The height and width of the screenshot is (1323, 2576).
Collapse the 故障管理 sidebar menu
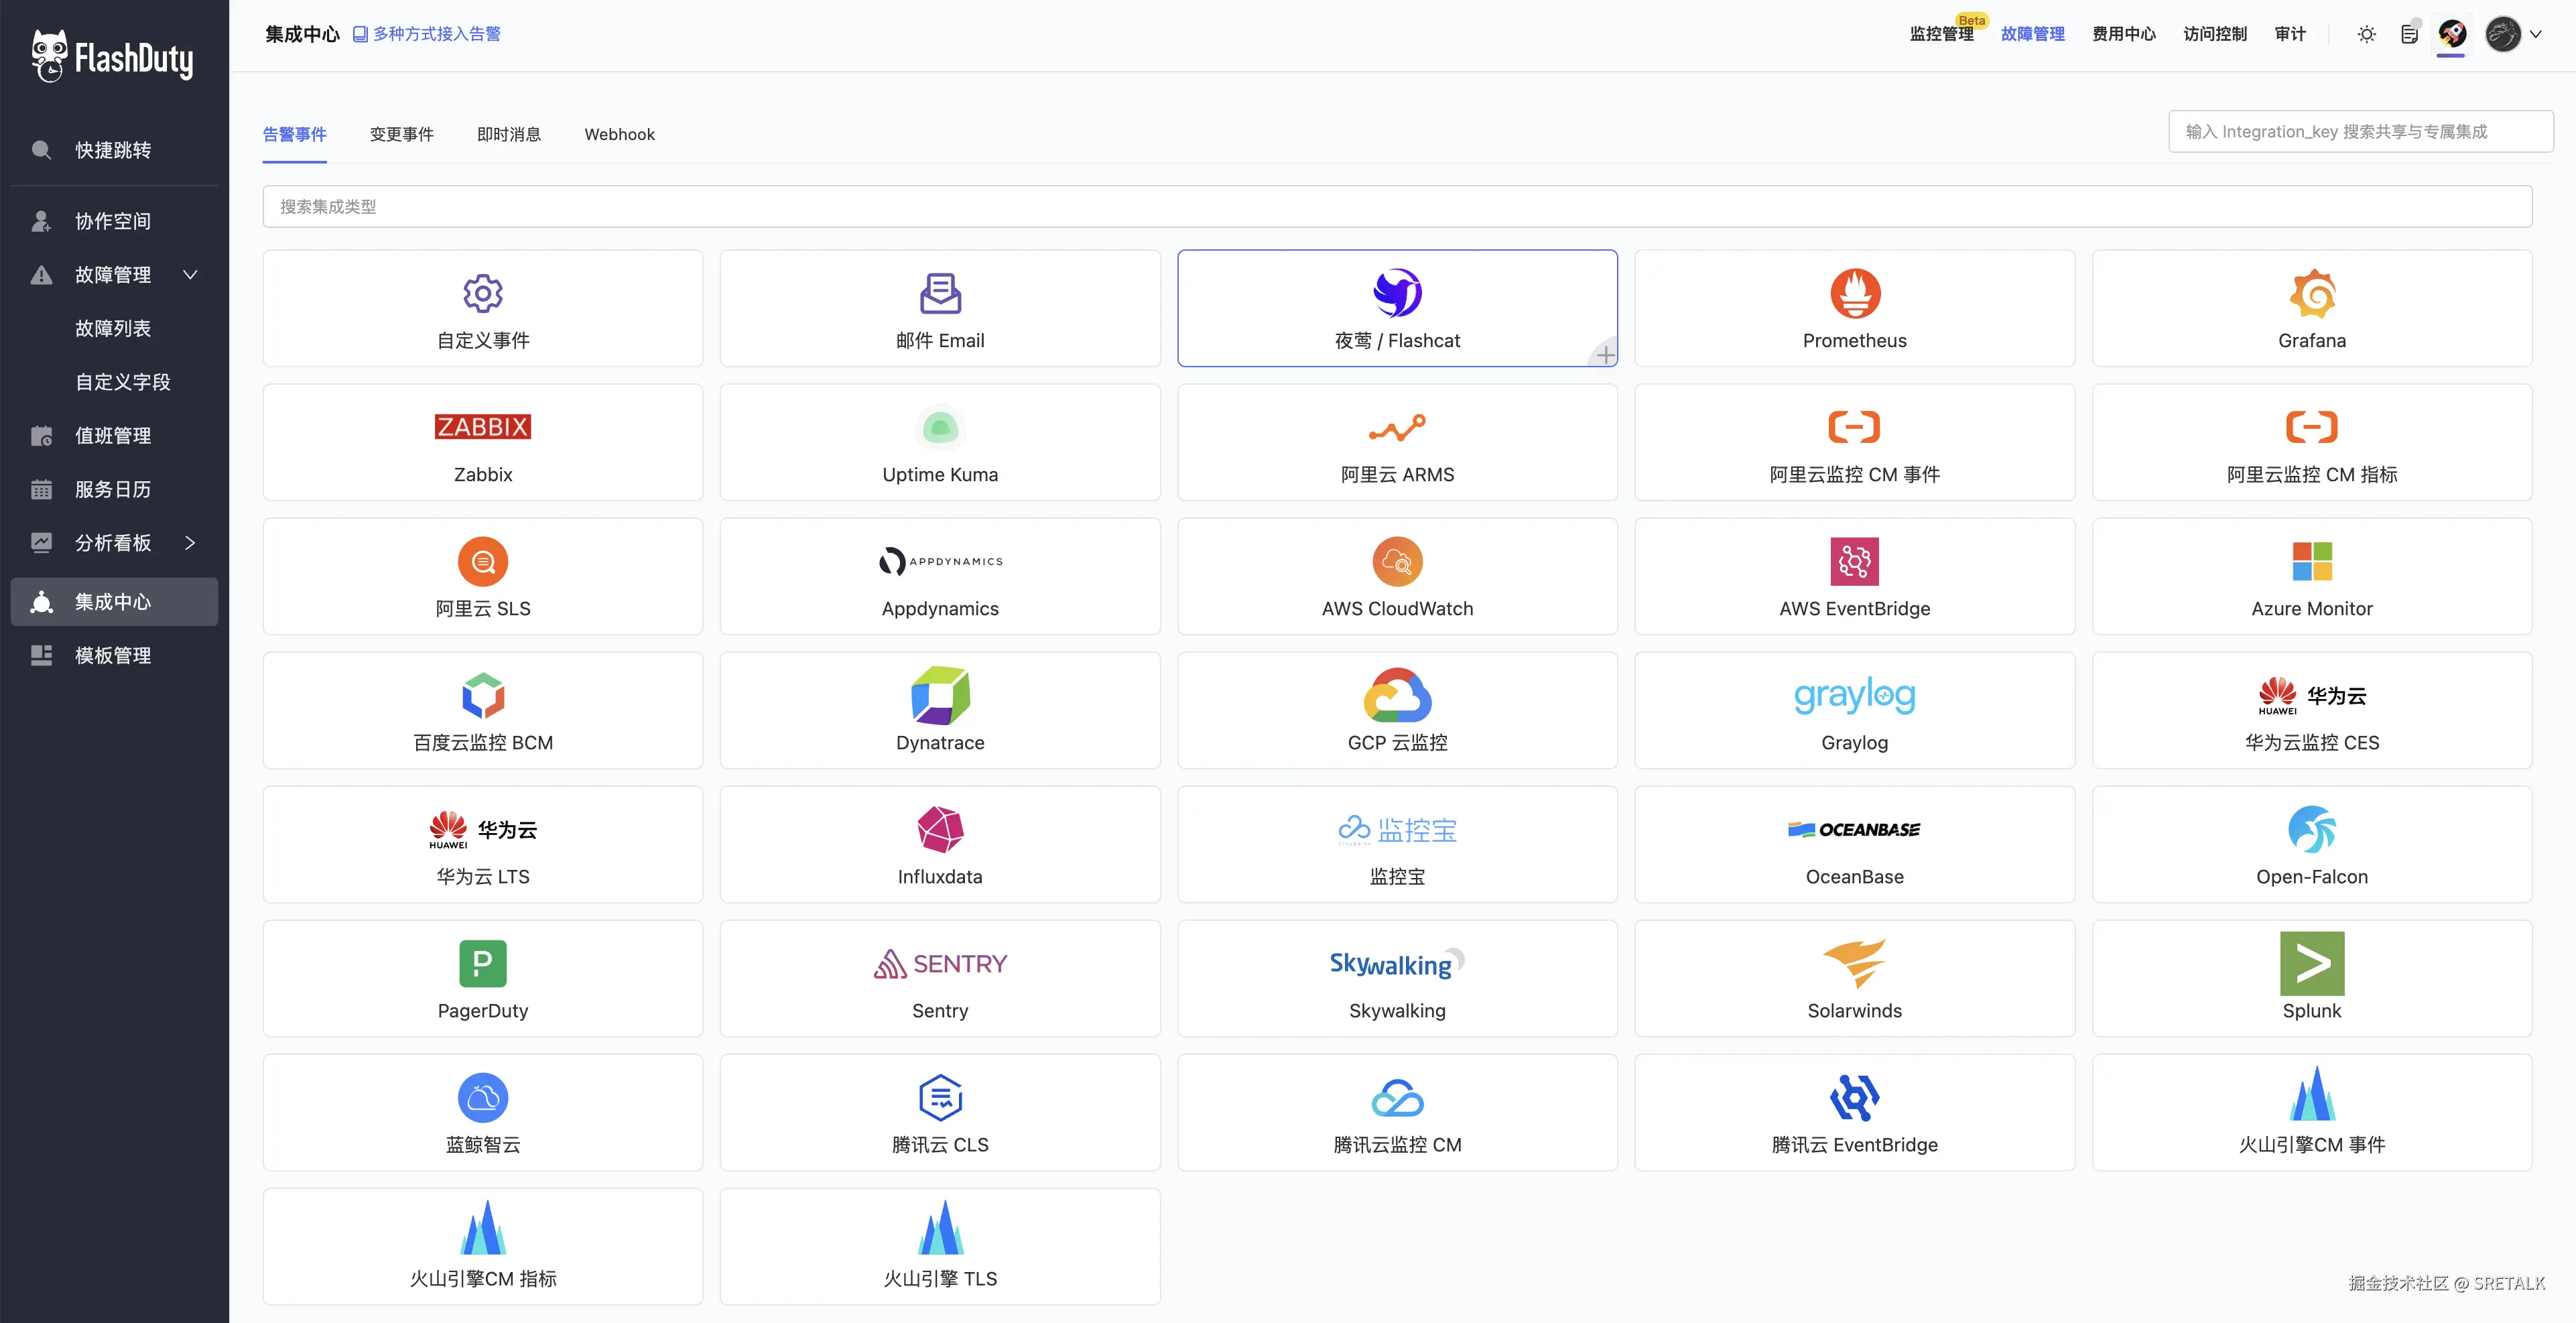[190, 275]
